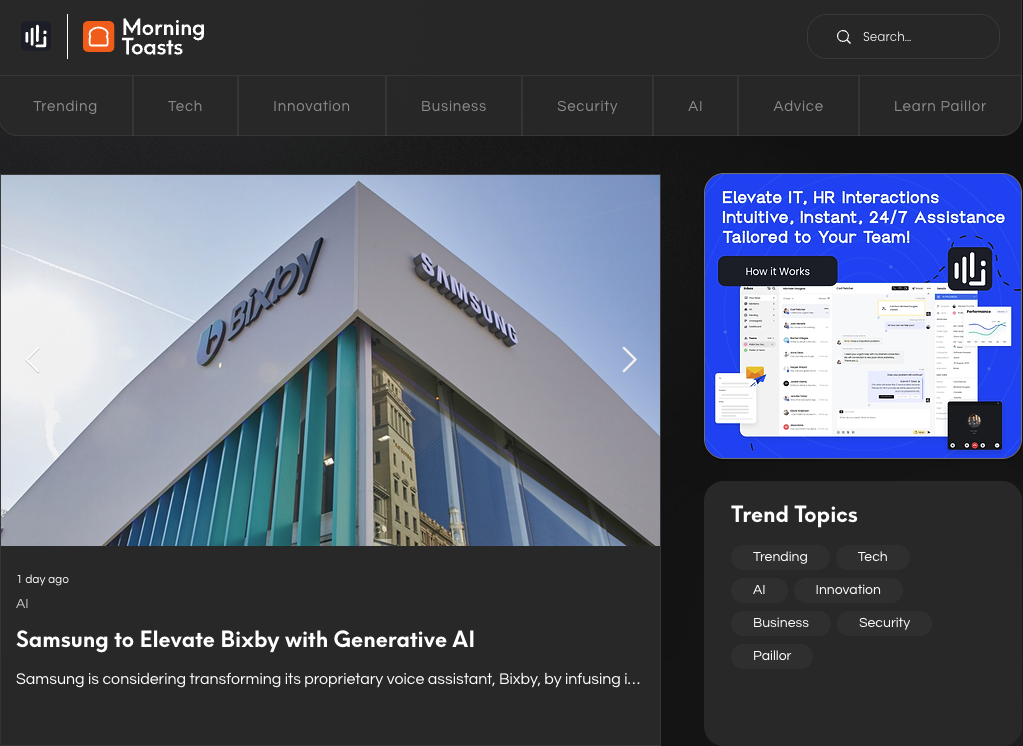1023x746 pixels.
Task: Click the 'How it Works' button in ad
Action: [x=777, y=271]
